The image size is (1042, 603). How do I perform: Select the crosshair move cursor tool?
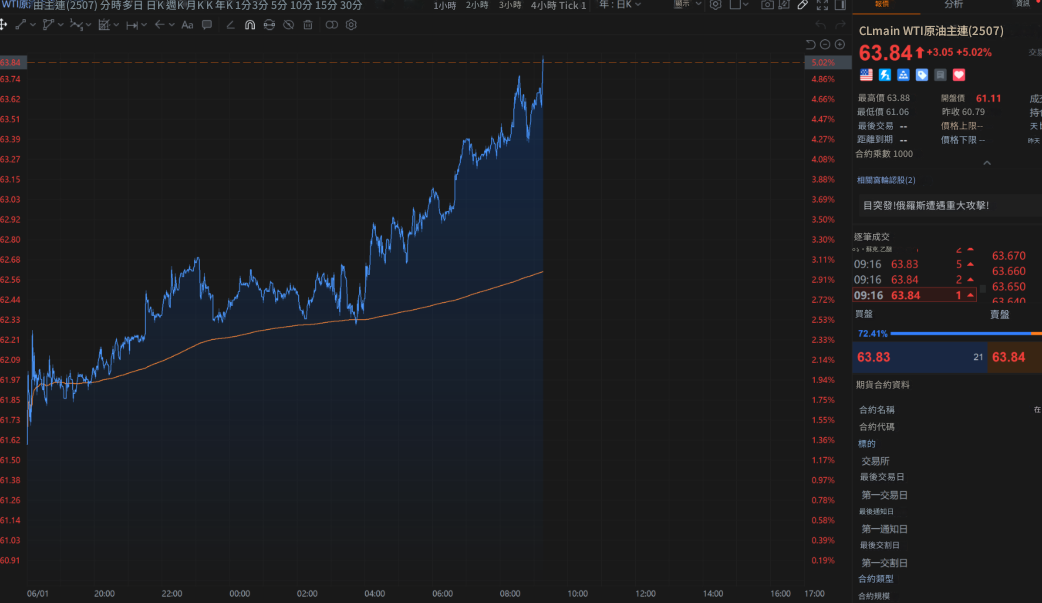pos(3,25)
